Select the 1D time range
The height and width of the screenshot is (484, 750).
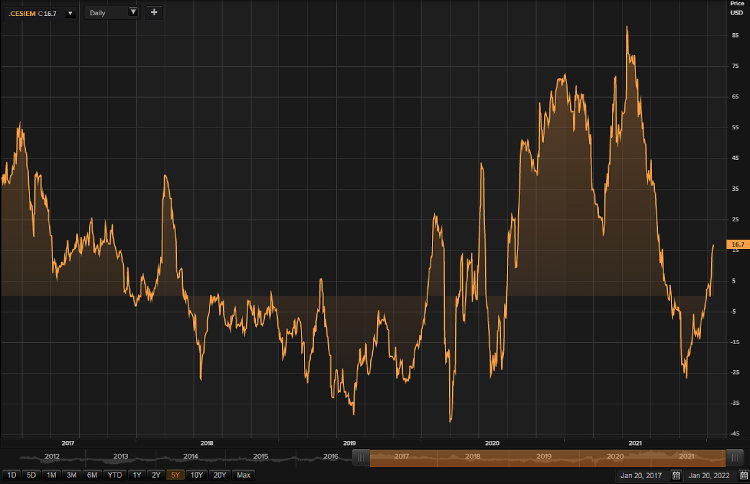coord(11,475)
